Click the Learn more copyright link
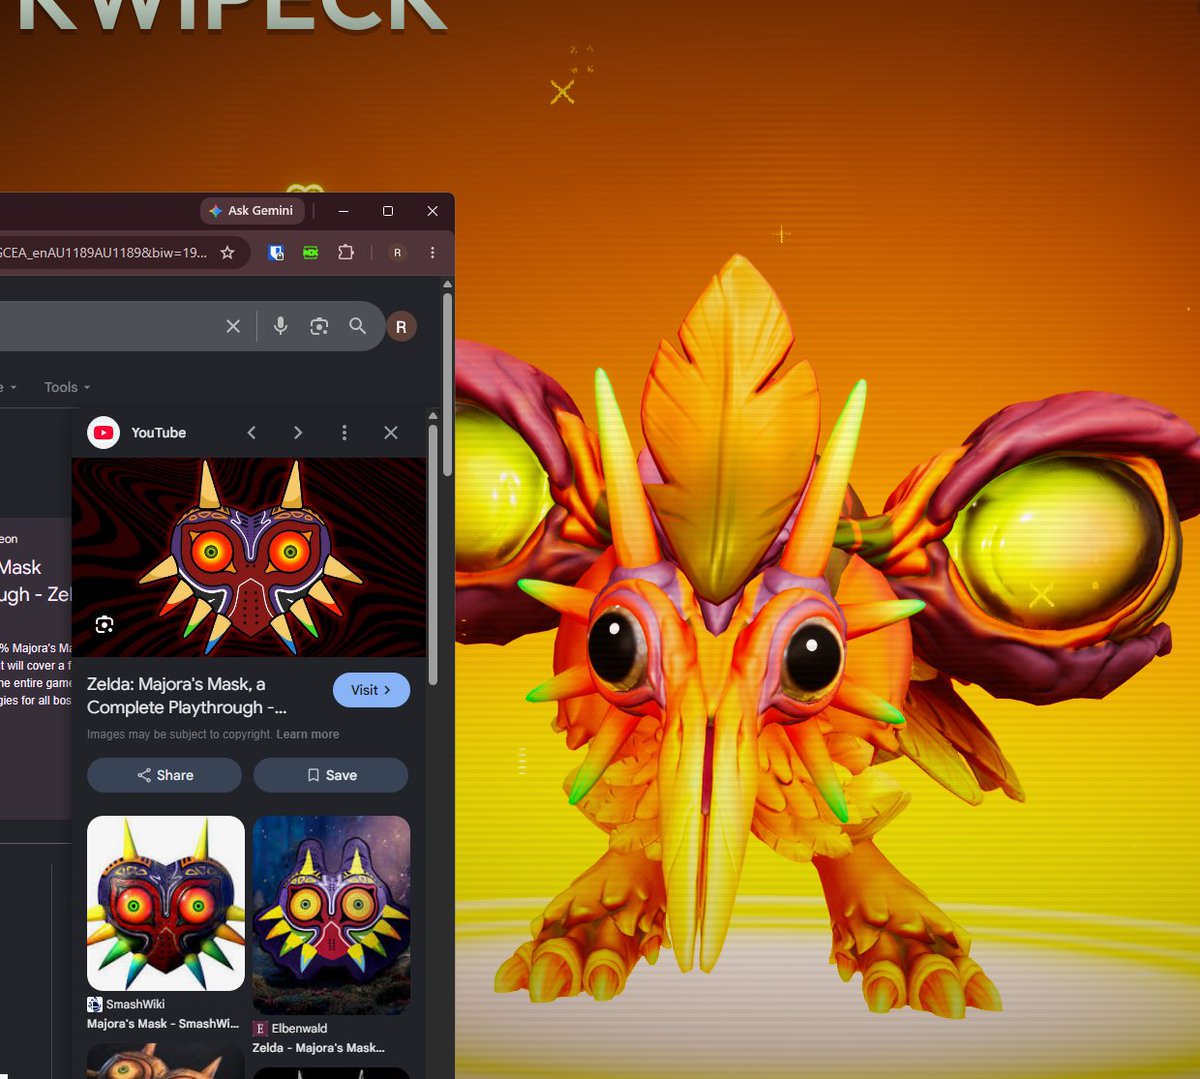Viewport: 1200px width, 1079px height. [x=307, y=734]
